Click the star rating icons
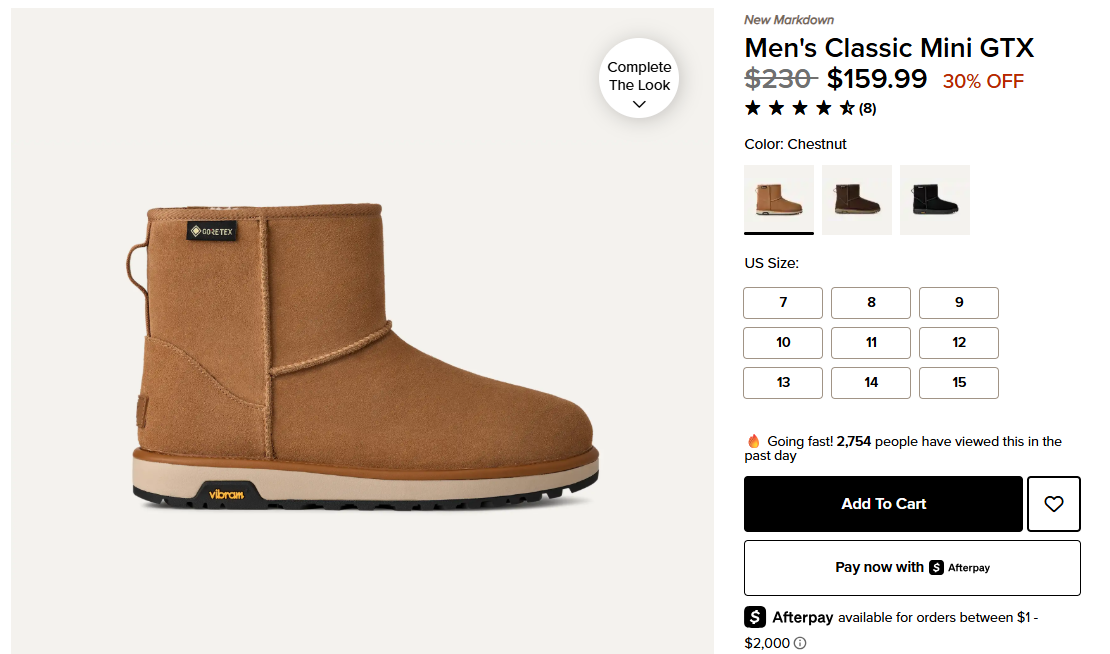 [799, 108]
